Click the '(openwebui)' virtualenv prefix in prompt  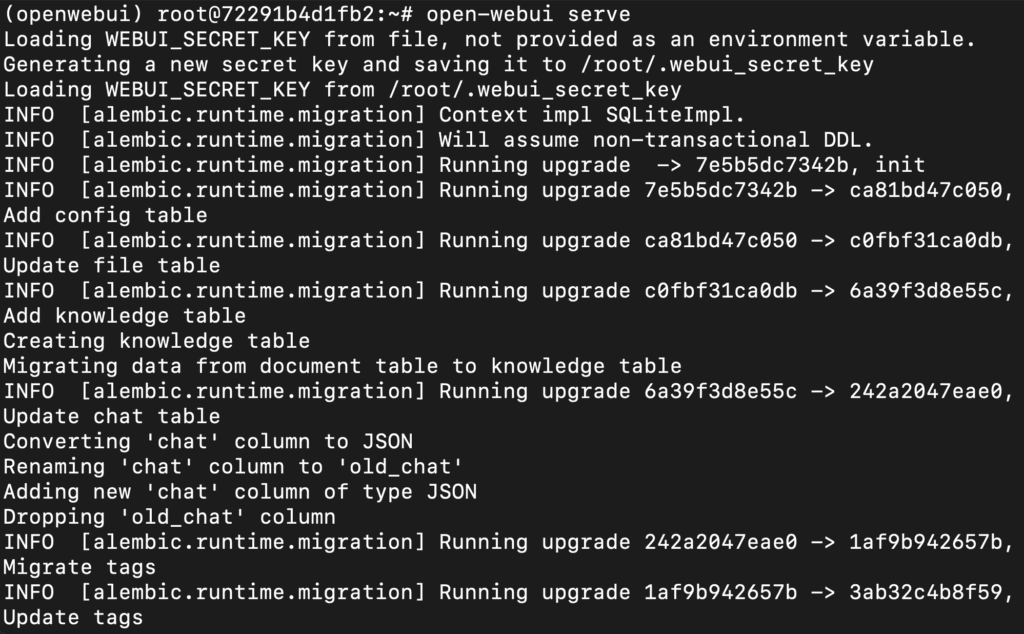point(72,14)
